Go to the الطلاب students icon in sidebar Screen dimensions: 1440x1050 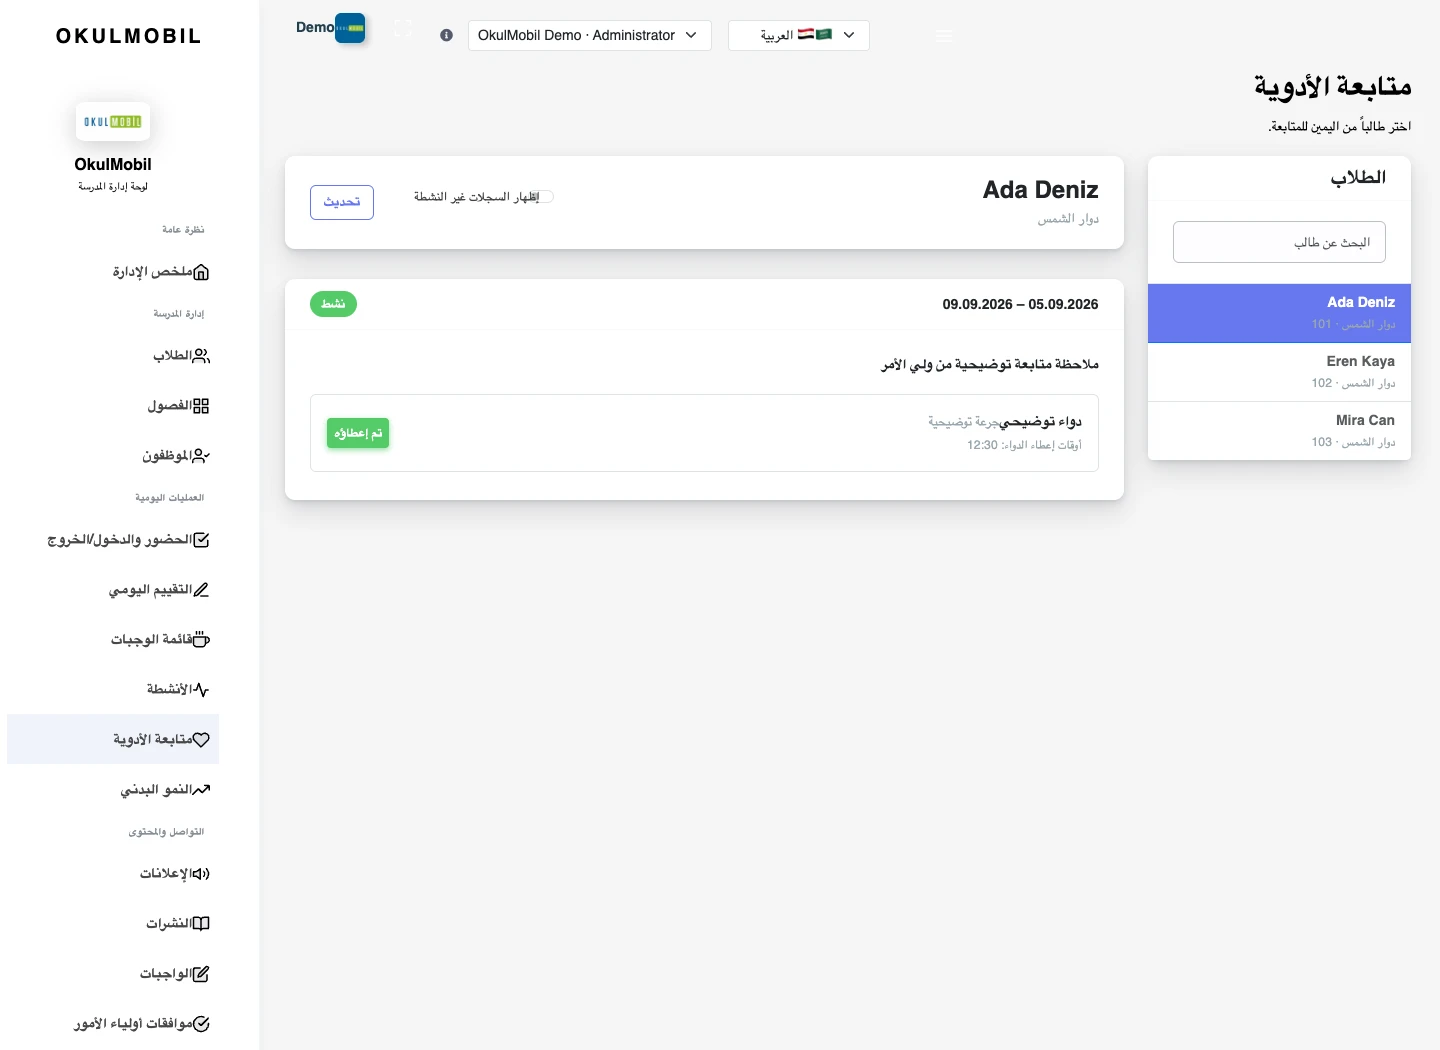click(x=201, y=356)
